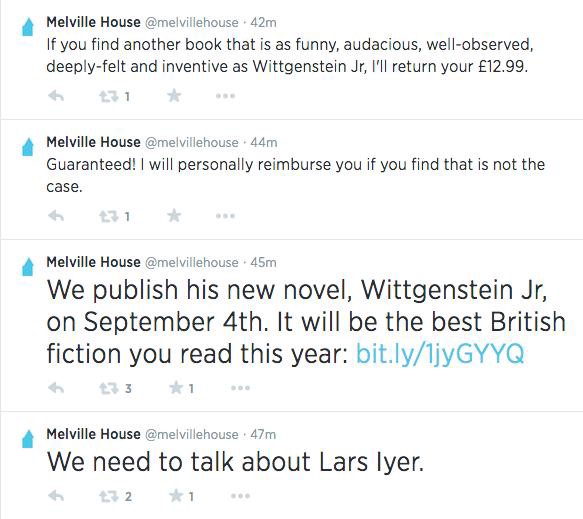The image size is (583, 519).
Task: Open more options on the 42m tweet
Action: pyautogui.click(x=225, y=96)
